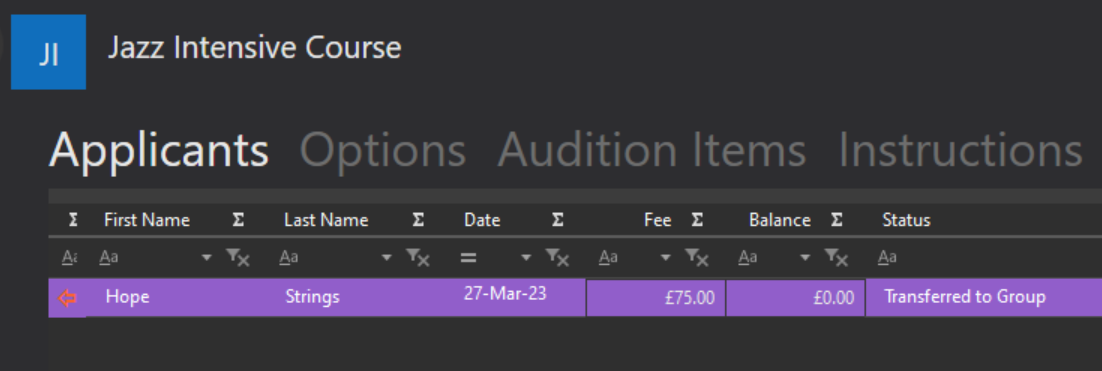Click the sigma icon beside Status header

[836, 220]
